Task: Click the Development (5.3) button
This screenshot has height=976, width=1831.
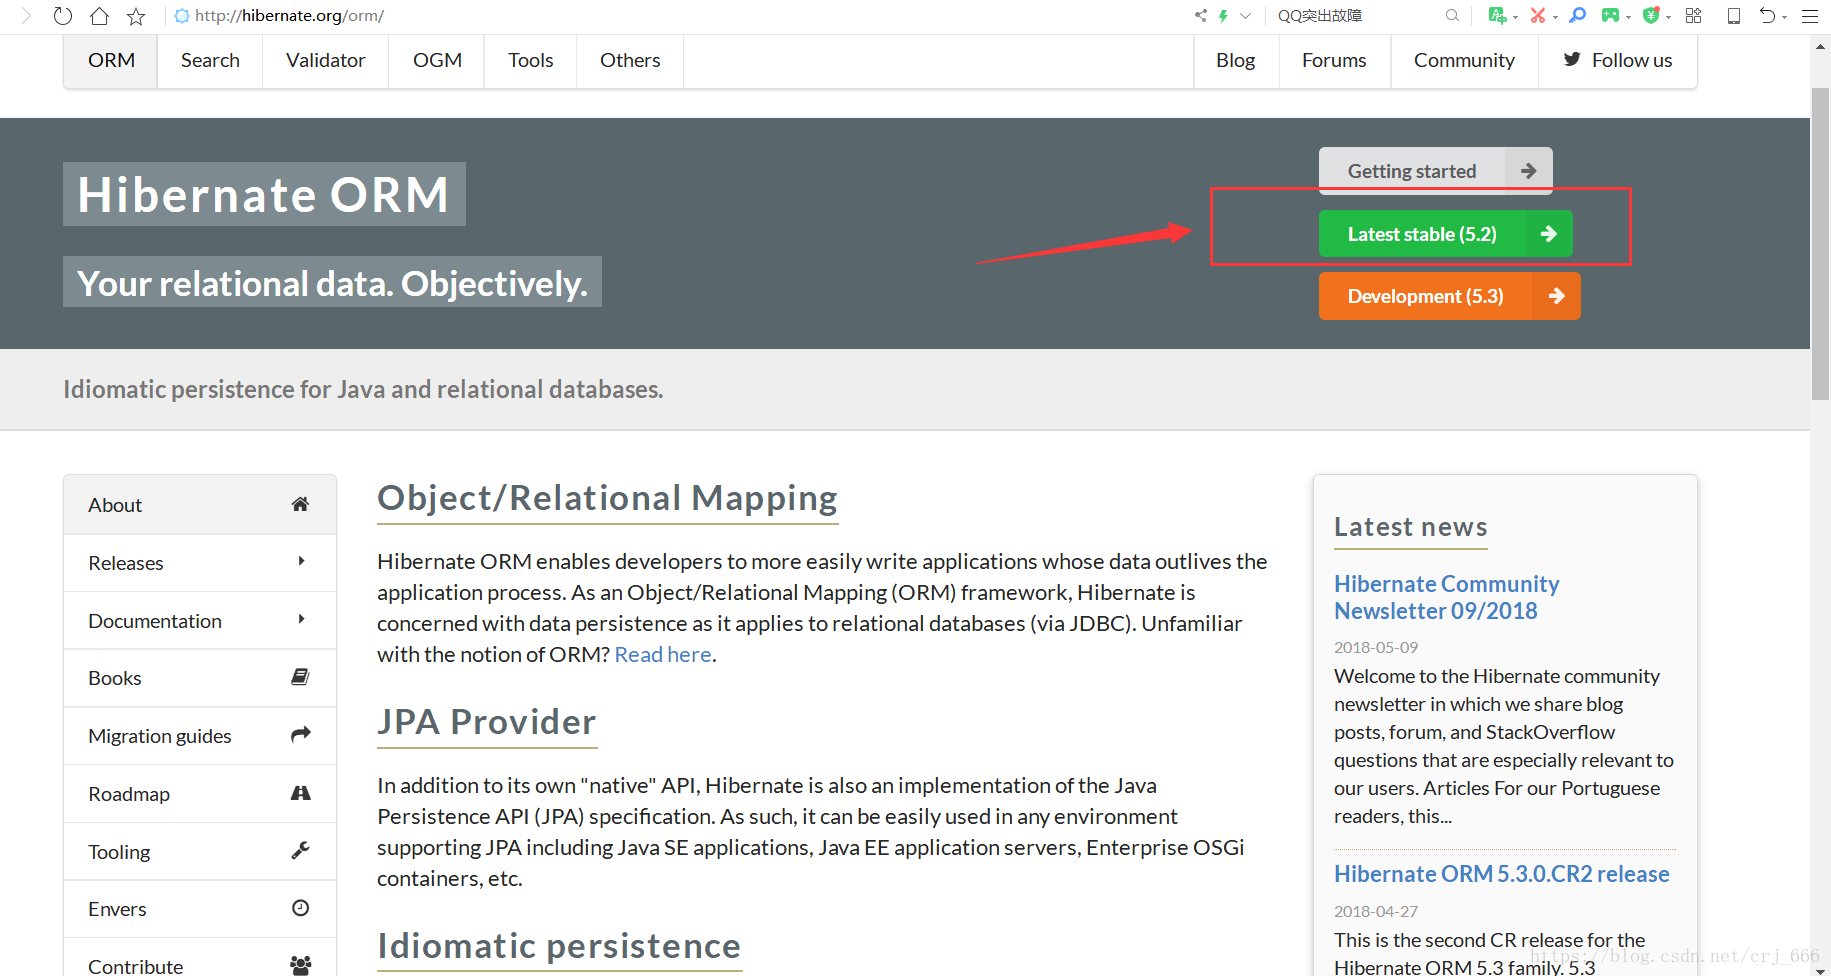Action: pyautogui.click(x=1449, y=296)
